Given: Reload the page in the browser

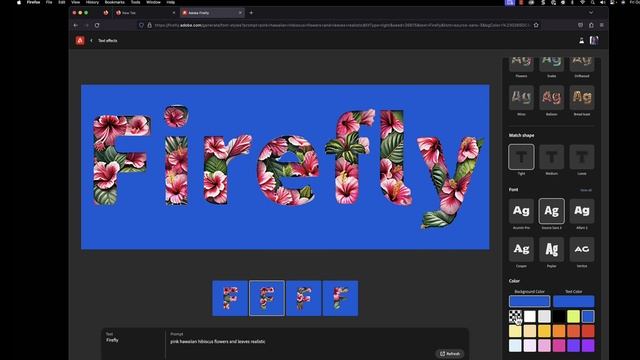Looking at the screenshot, I should (x=97, y=25).
